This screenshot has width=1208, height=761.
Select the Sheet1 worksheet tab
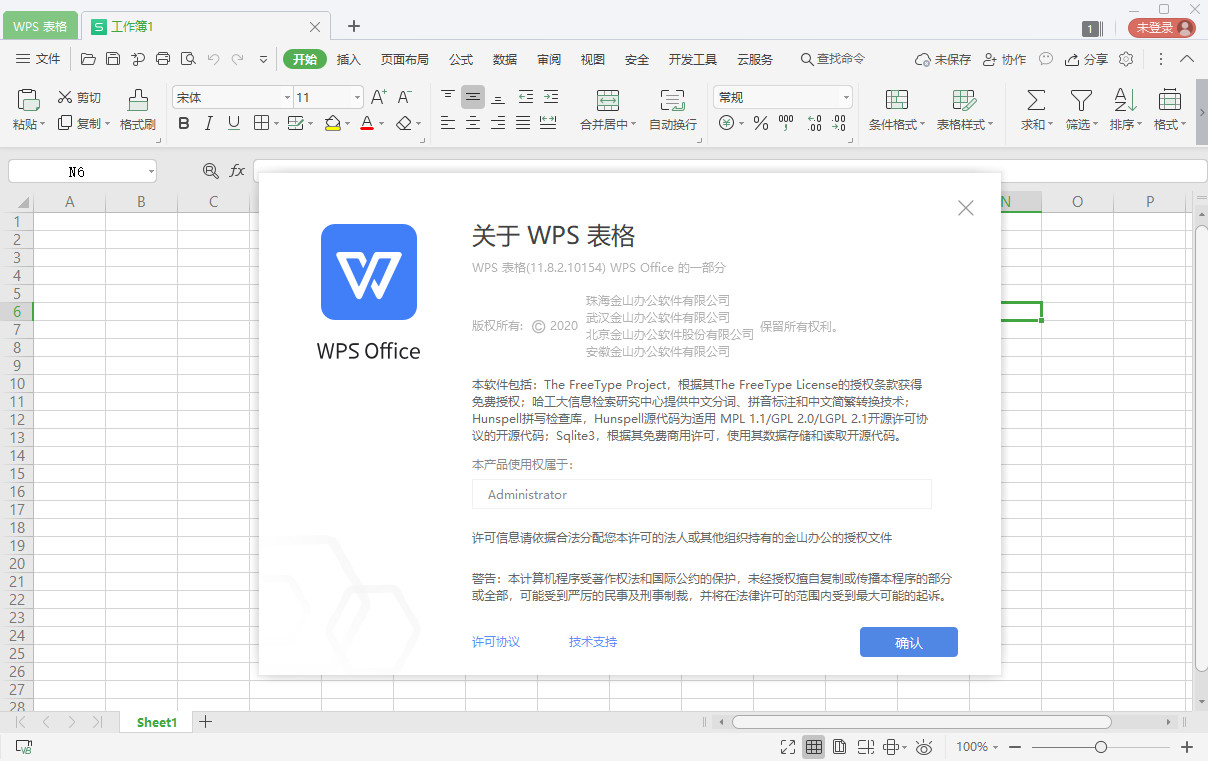pyautogui.click(x=156, y=722)
